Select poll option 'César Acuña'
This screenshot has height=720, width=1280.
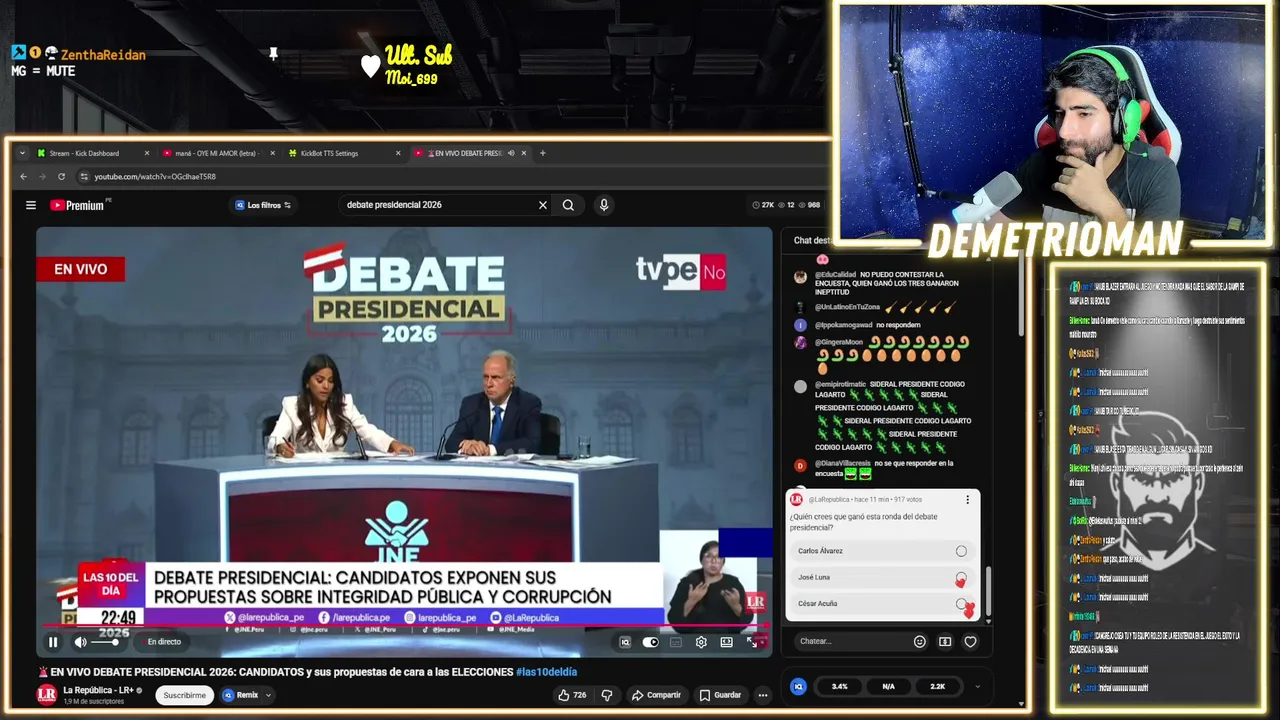pyautogui.click(x=881, y=603)
